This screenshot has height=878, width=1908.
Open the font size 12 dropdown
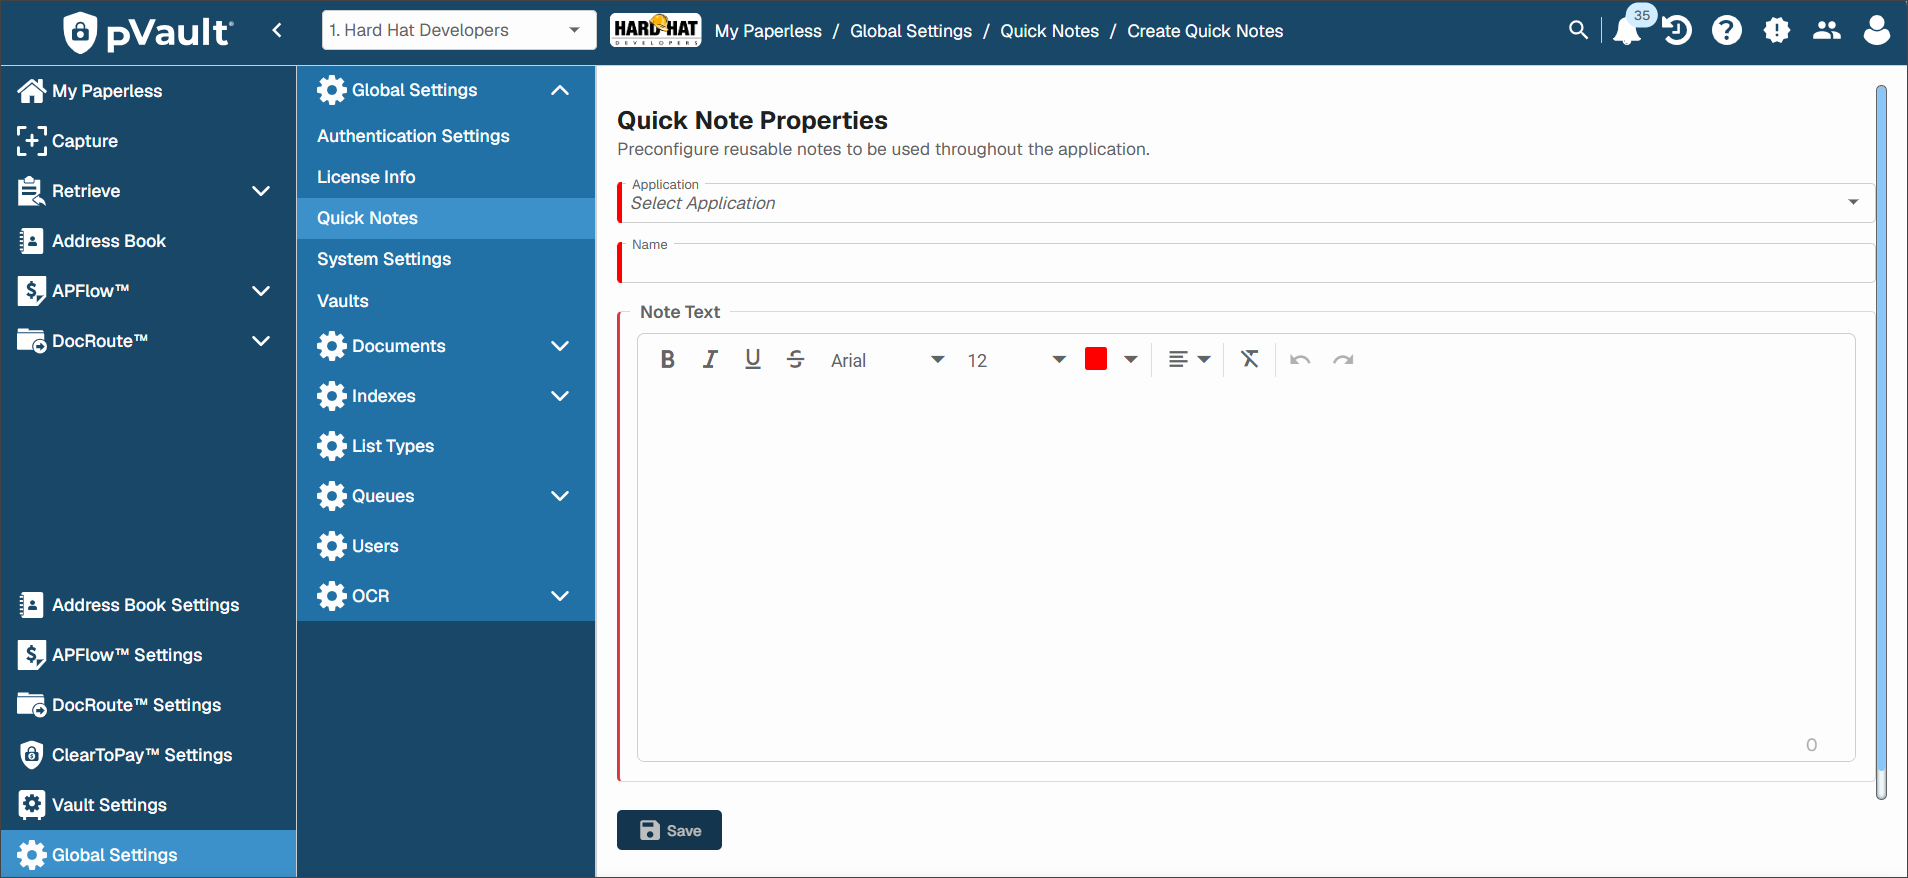[x=1016, y=360]
